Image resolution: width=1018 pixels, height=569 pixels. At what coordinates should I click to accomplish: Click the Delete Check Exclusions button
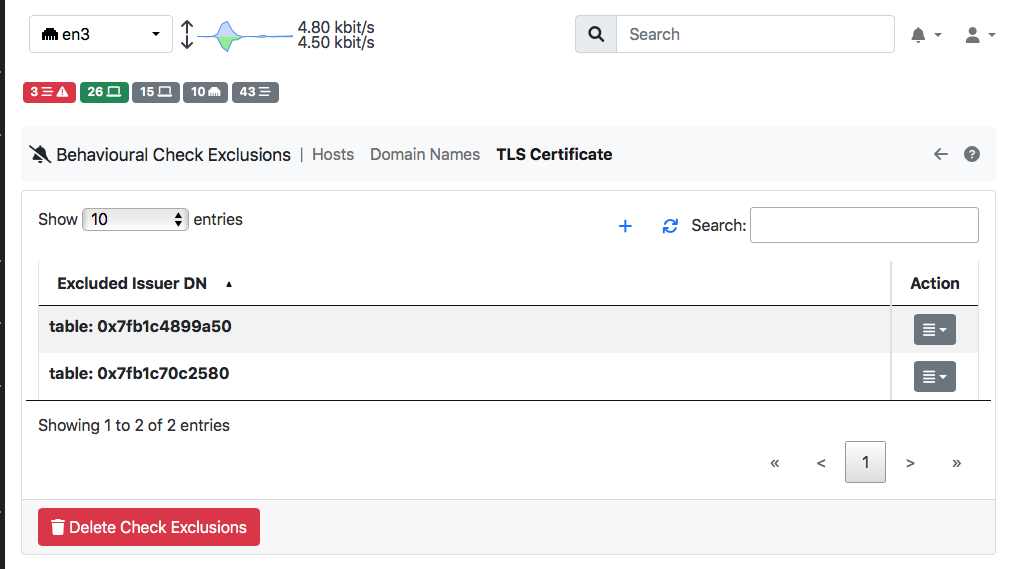pos(149,527)
